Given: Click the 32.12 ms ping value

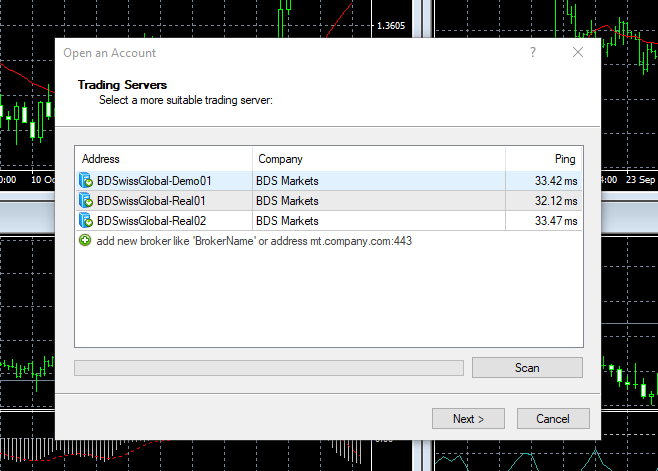Looking at the screenshot, I should pyautogui.click(x=556, y=201).
